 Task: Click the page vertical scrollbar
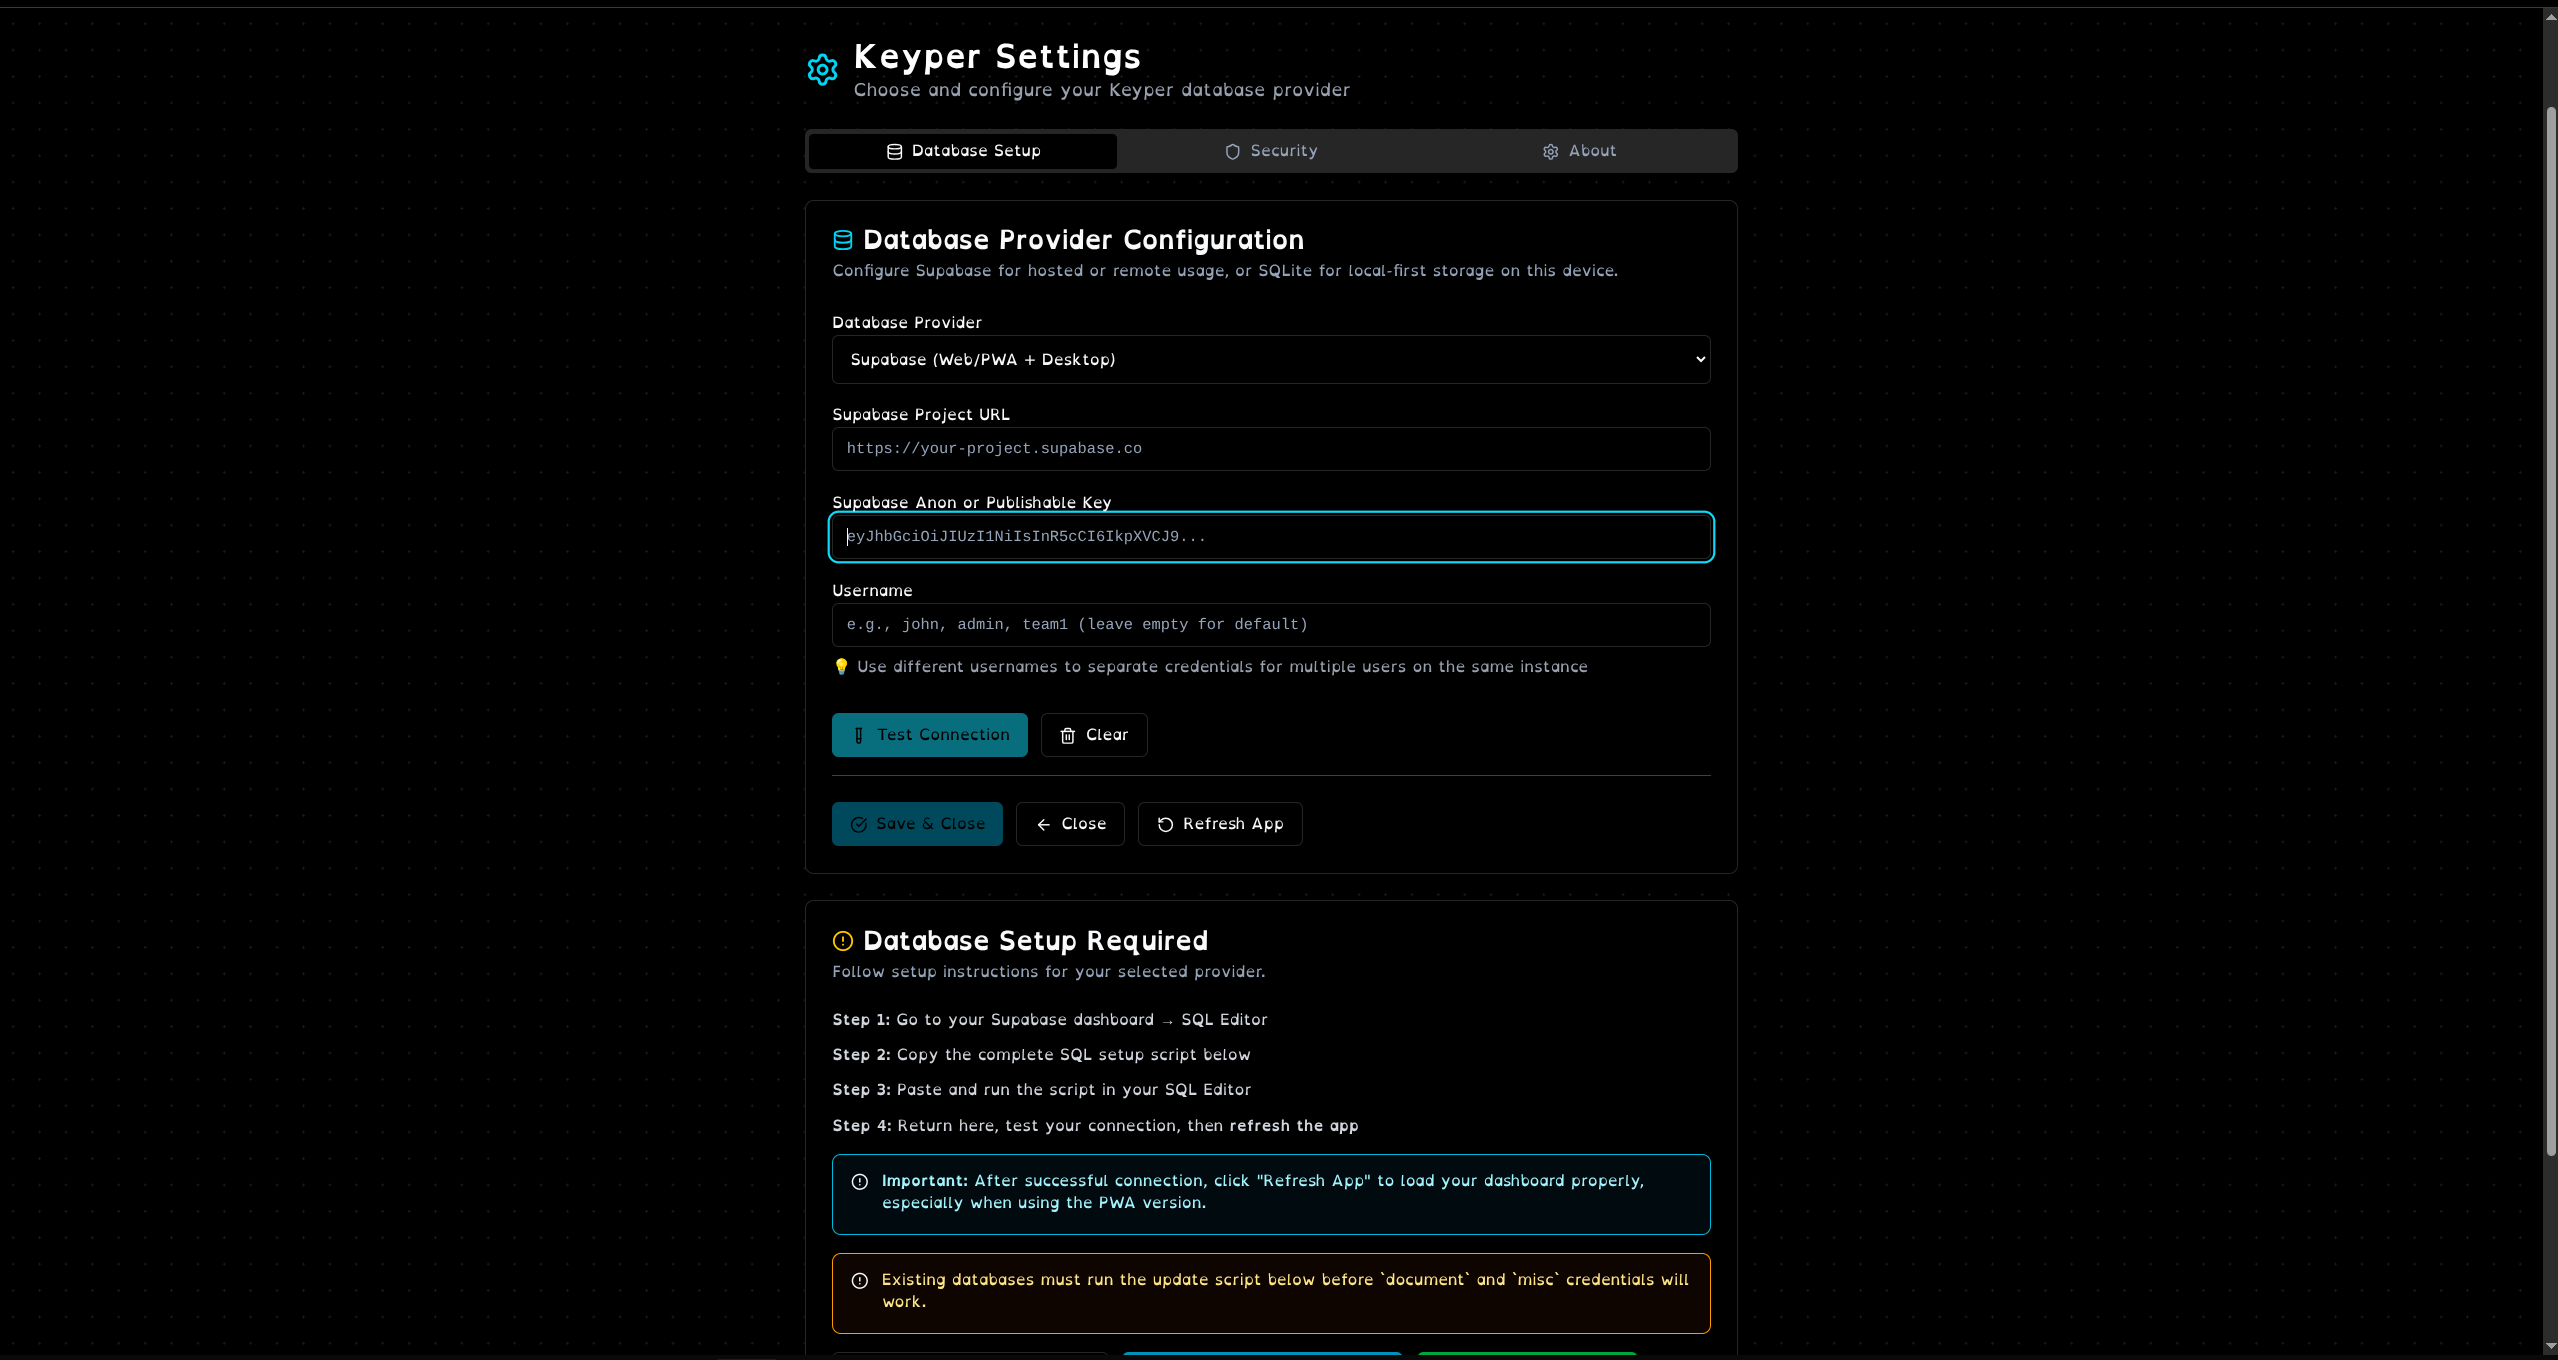point(2550,630)
